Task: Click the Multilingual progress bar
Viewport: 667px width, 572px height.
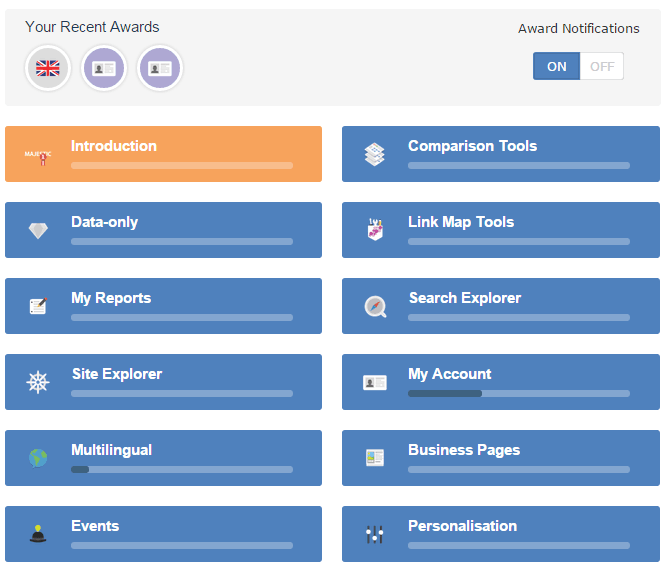Action: click(x=181, y=470)
